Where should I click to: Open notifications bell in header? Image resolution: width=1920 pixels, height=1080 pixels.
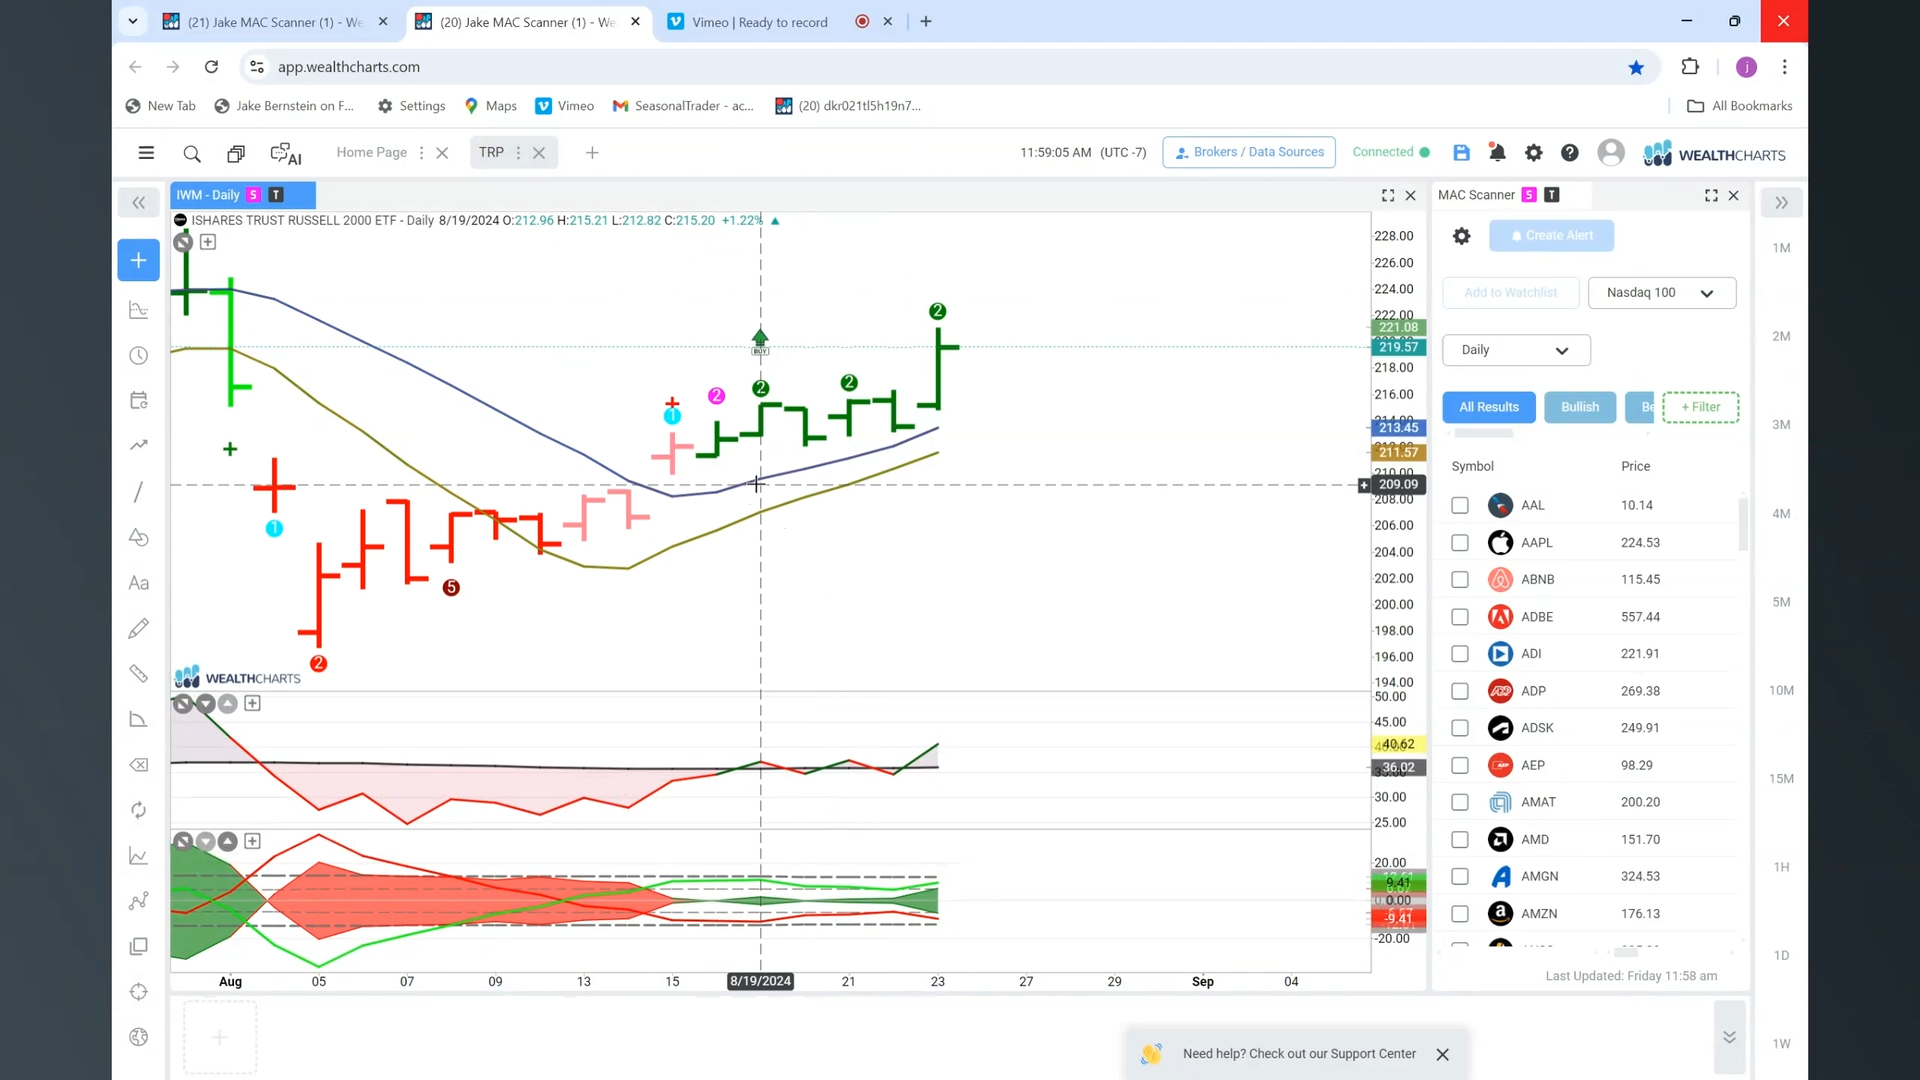click(x=1497, y=153)
